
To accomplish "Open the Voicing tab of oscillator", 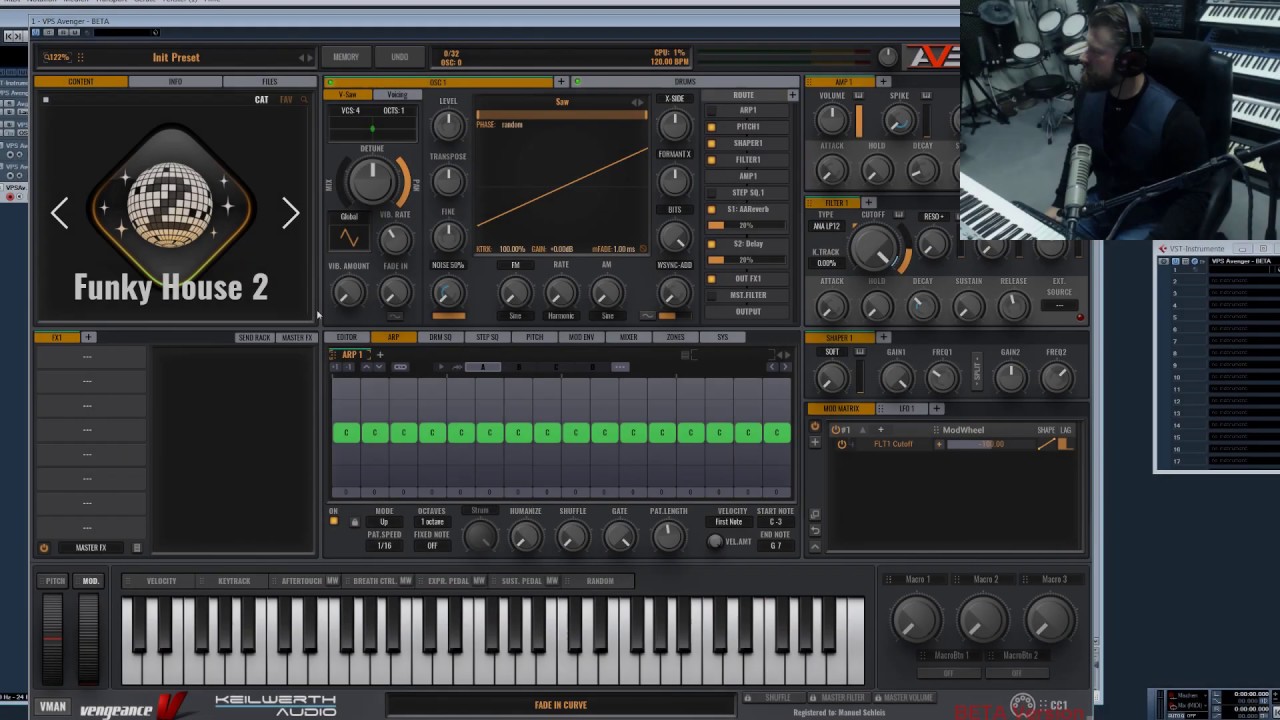I will pyautogui.click(x=397, y=95).
